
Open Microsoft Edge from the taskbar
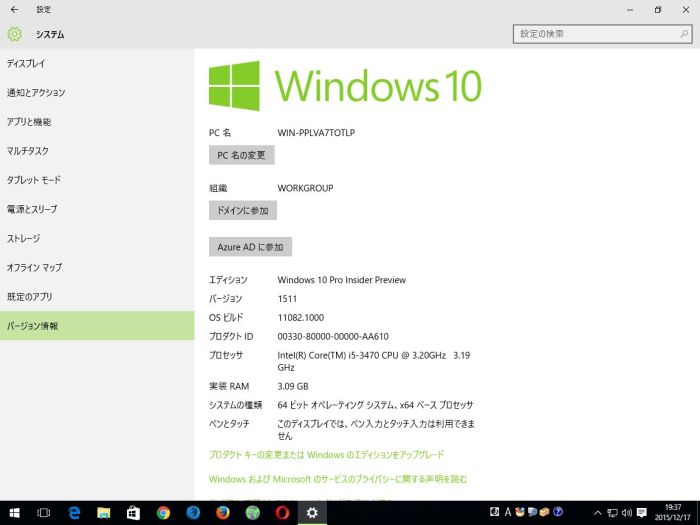point(74,512)
